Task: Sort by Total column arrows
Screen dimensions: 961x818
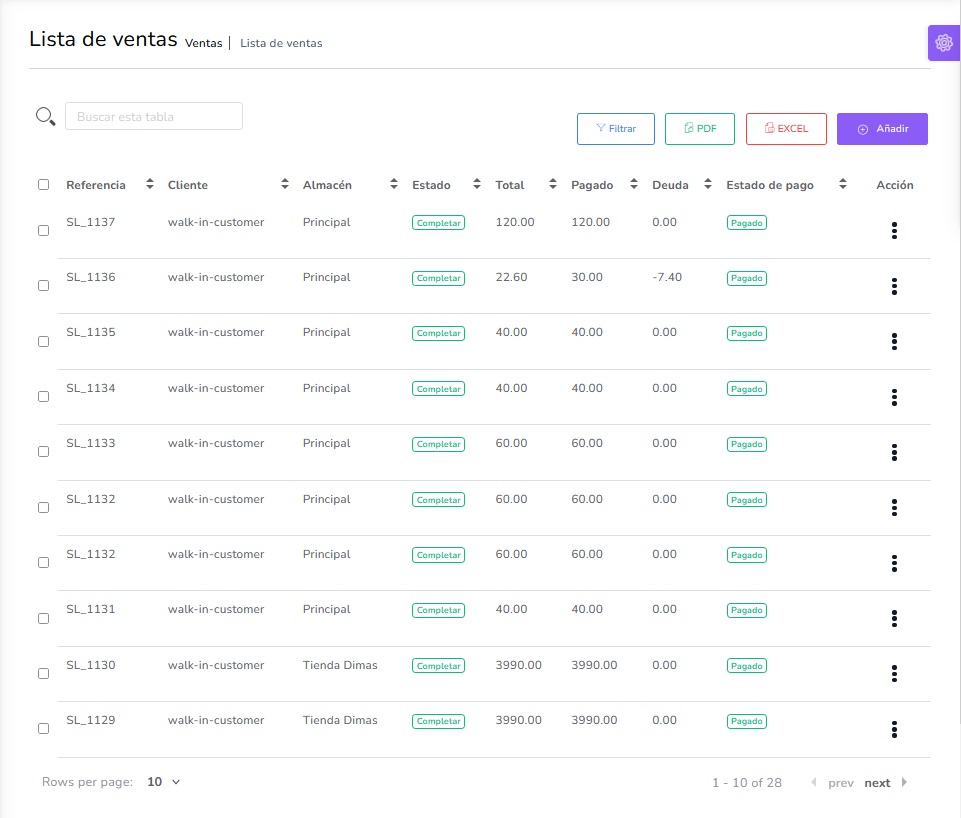Action: coord(553,184)
